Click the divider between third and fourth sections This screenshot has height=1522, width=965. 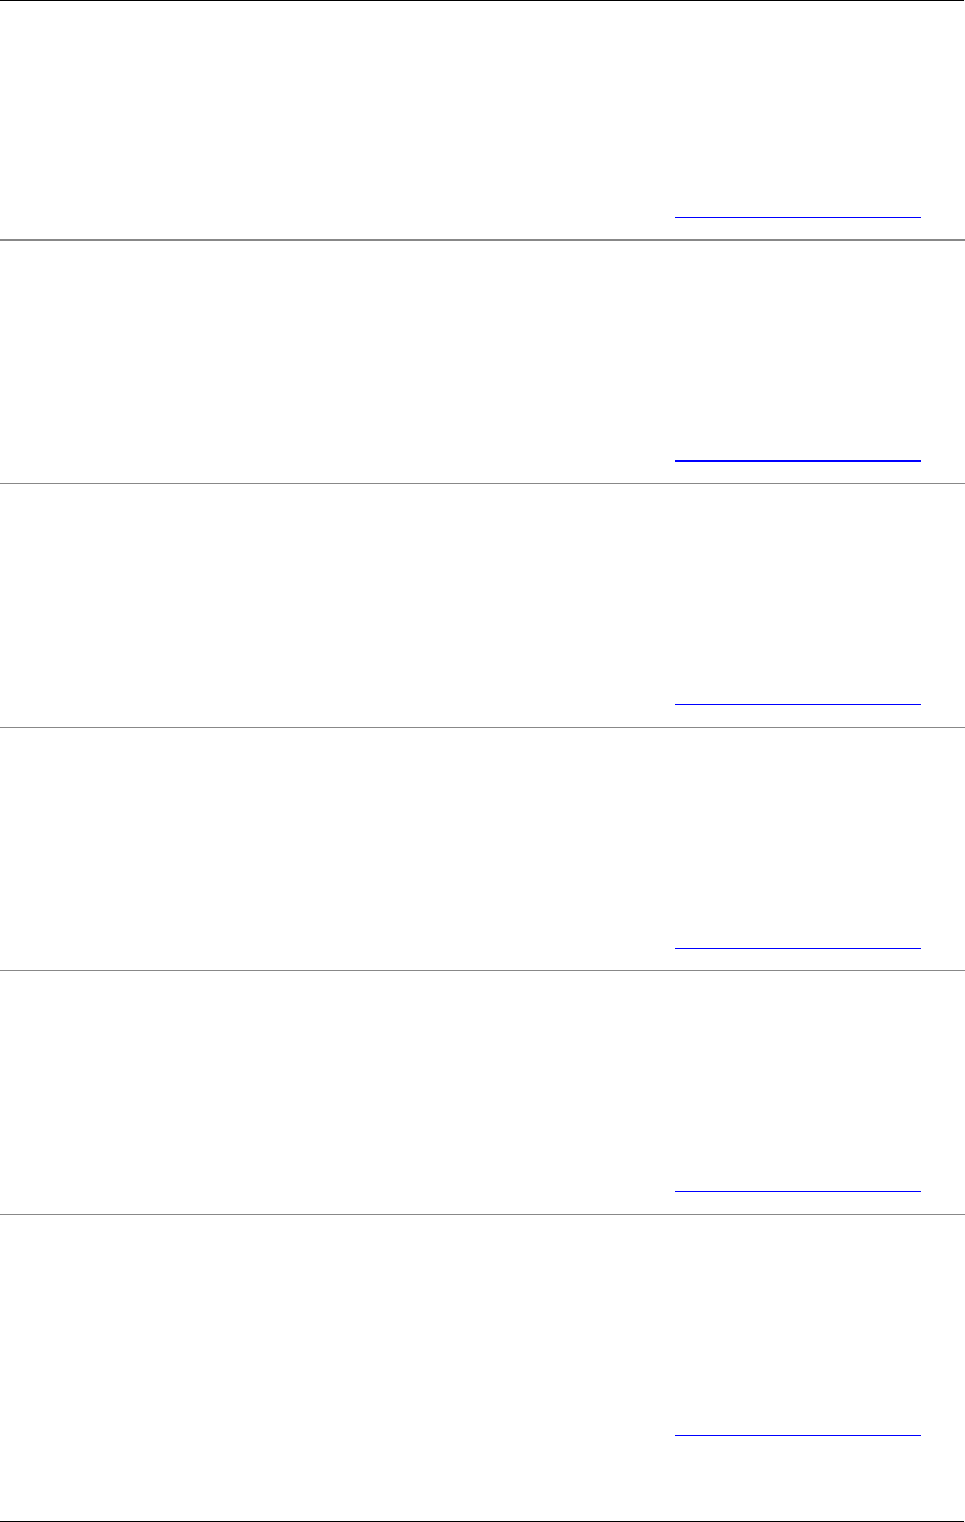tap(482, 727)
